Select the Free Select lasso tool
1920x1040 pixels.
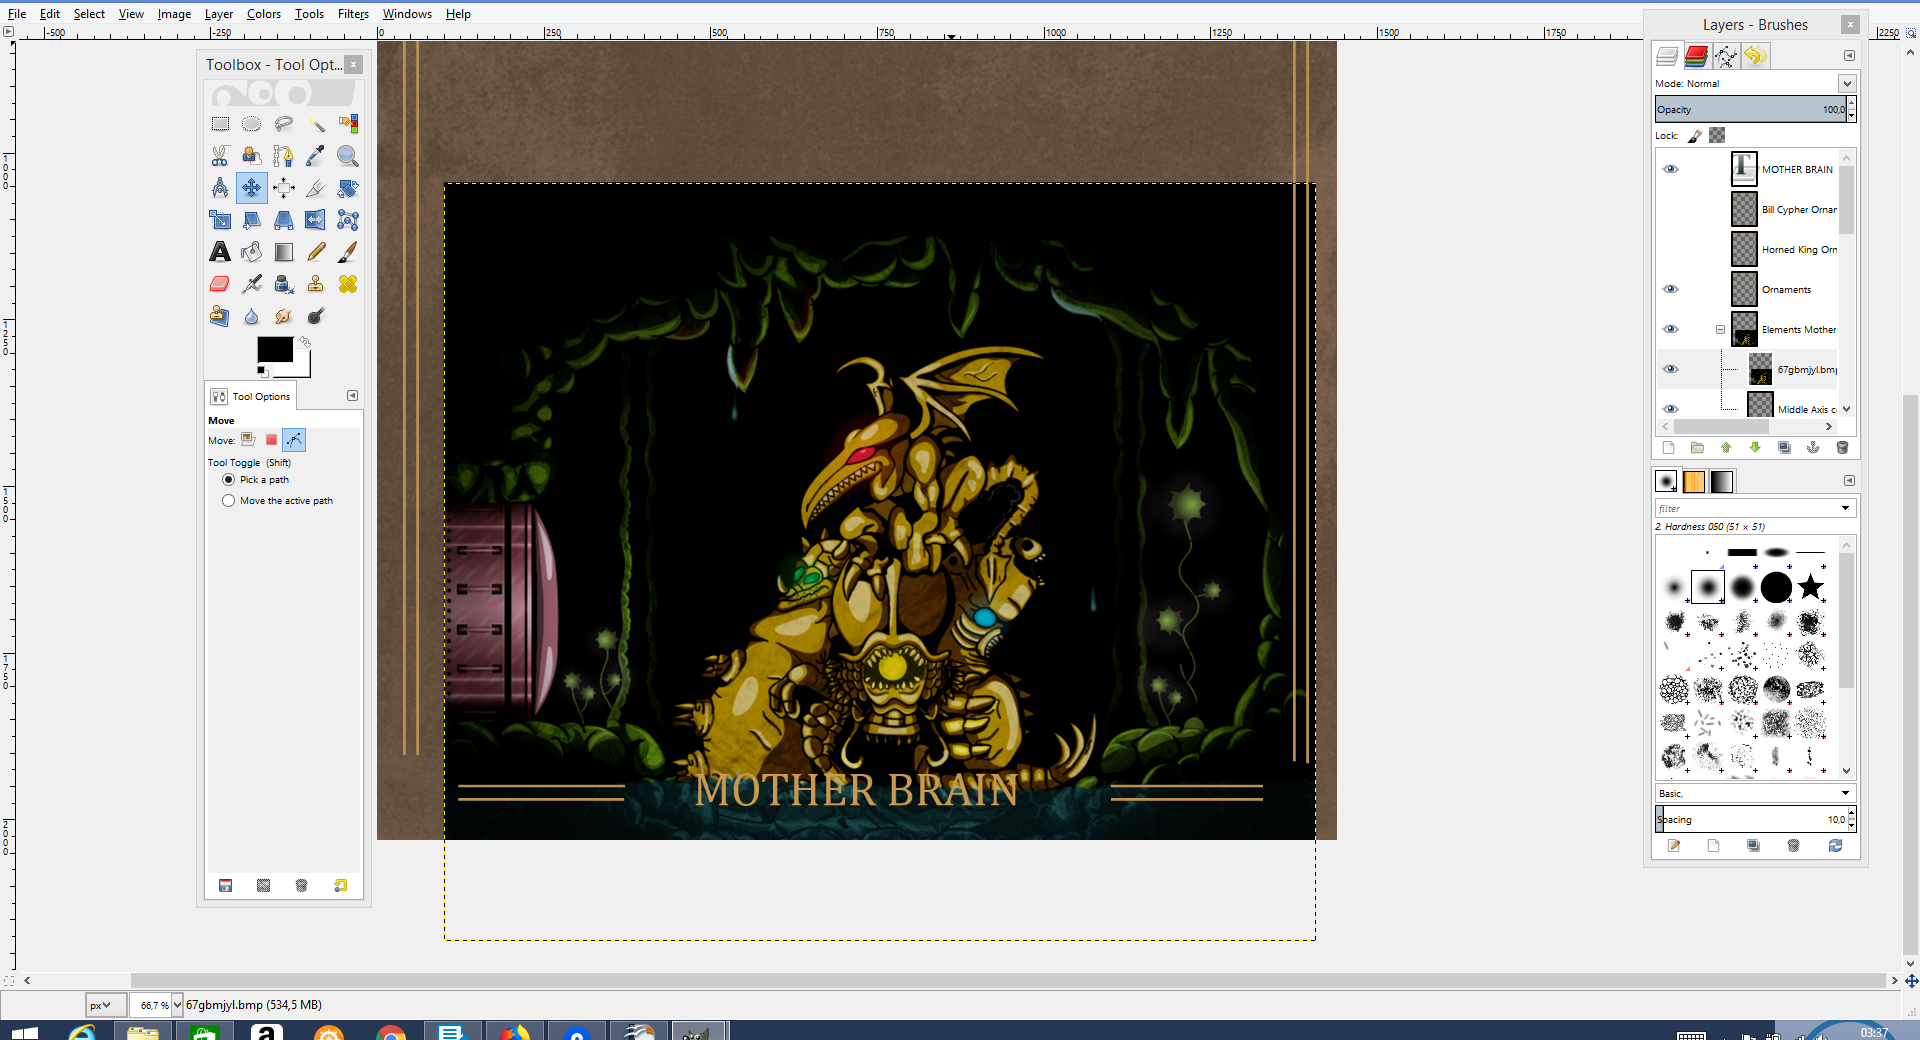coord(284,124)
